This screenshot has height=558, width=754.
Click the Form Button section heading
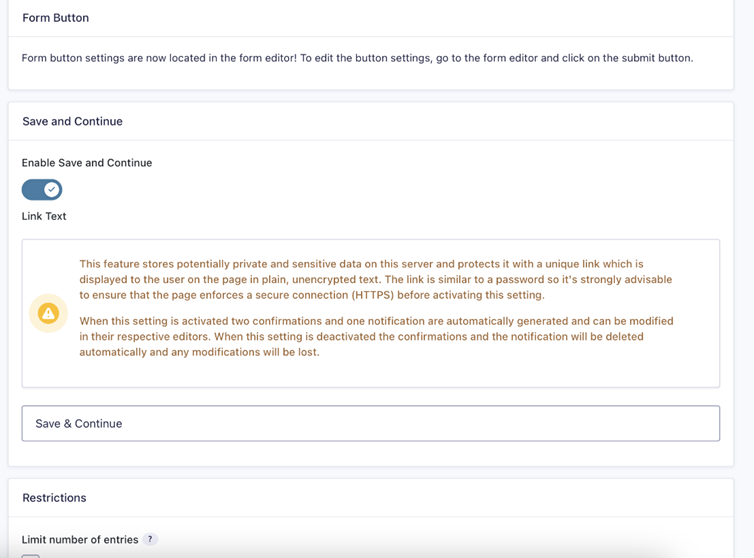tap(56, 18)
